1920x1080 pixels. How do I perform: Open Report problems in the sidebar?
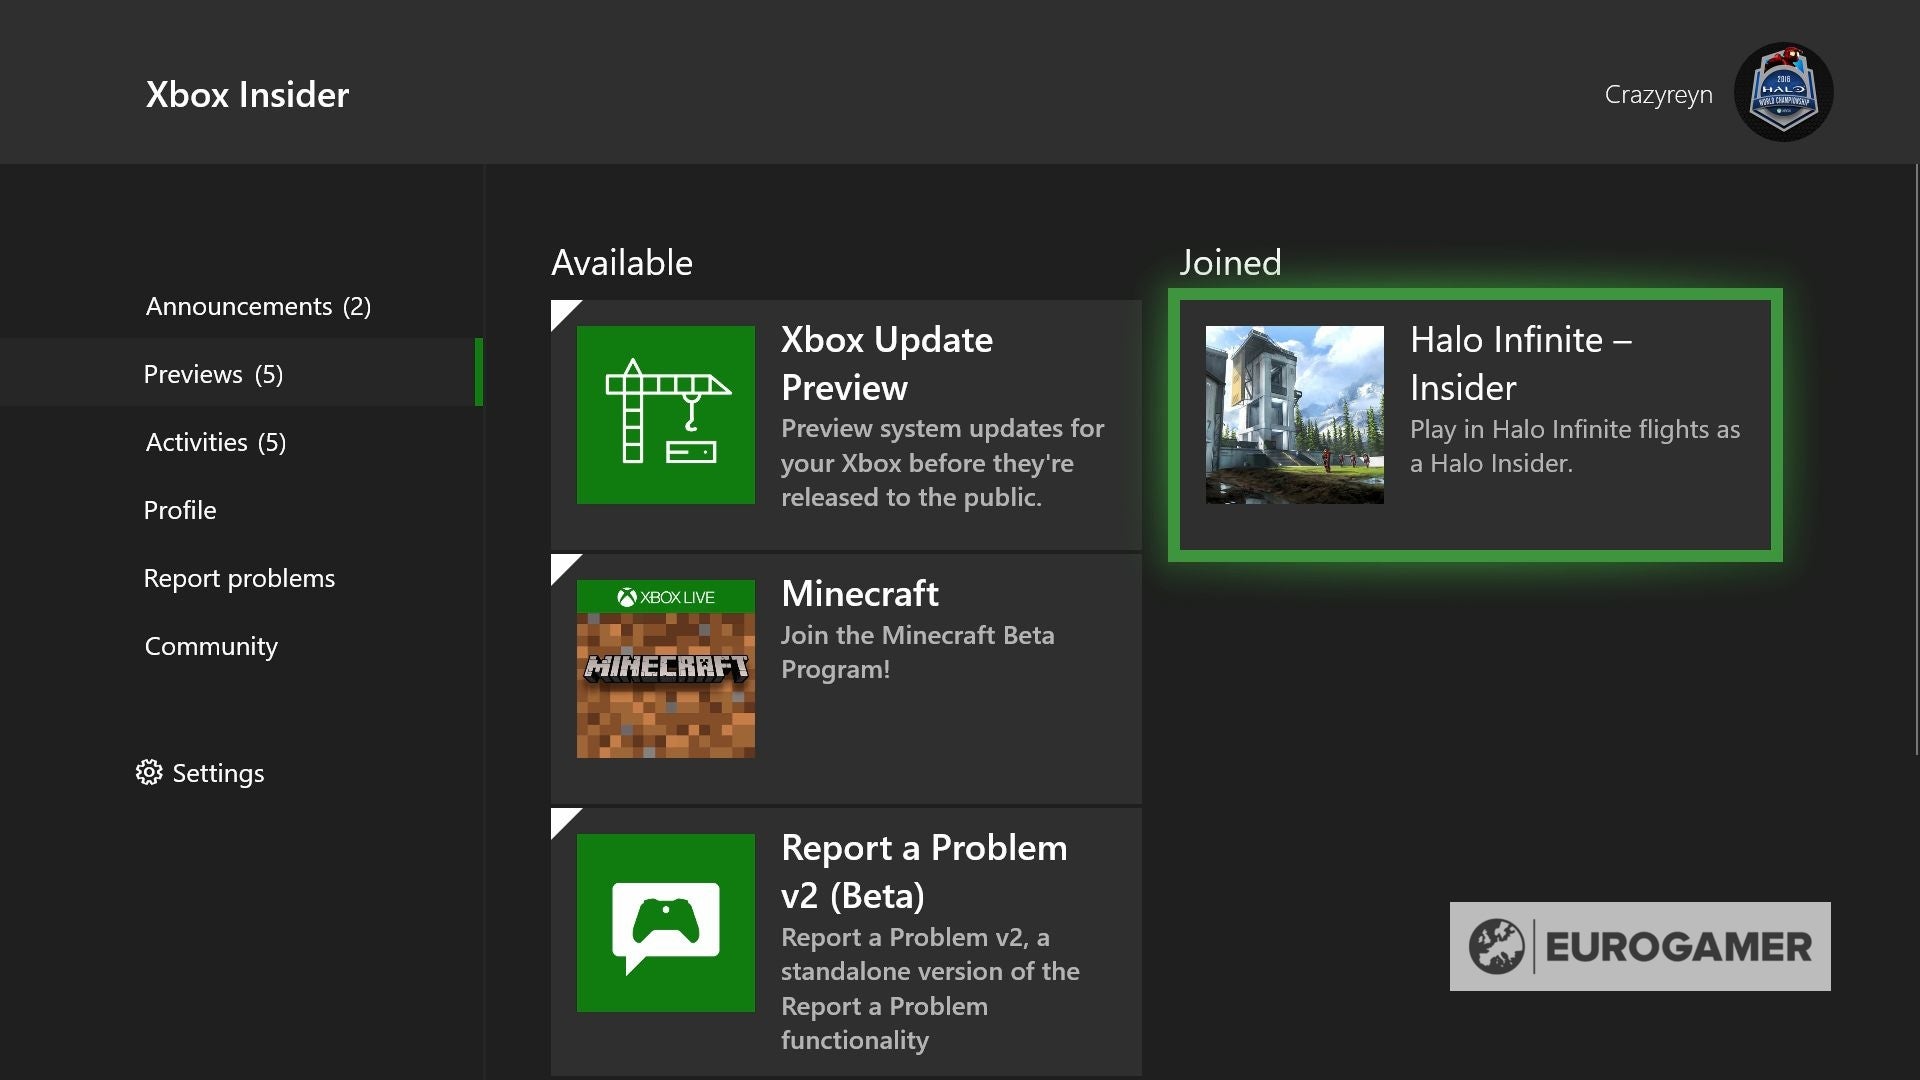[239, 578]
